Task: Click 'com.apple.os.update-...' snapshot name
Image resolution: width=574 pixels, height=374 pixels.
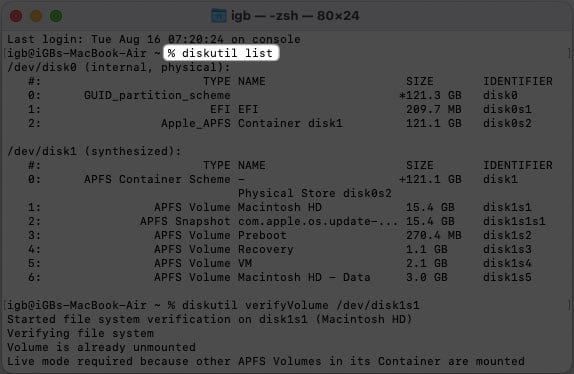Action: click(318, 221)
